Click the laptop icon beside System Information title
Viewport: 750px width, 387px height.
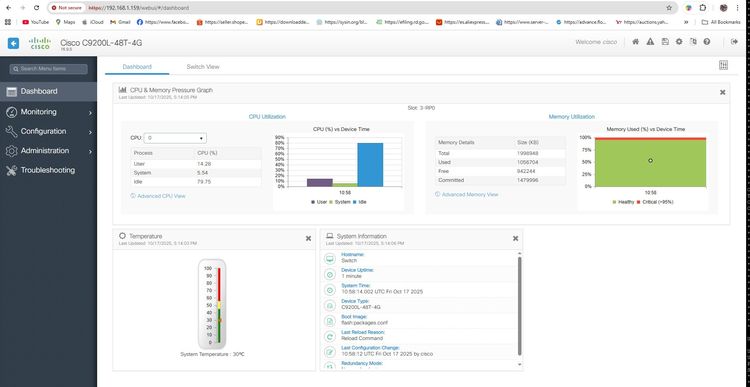[330, 236]
